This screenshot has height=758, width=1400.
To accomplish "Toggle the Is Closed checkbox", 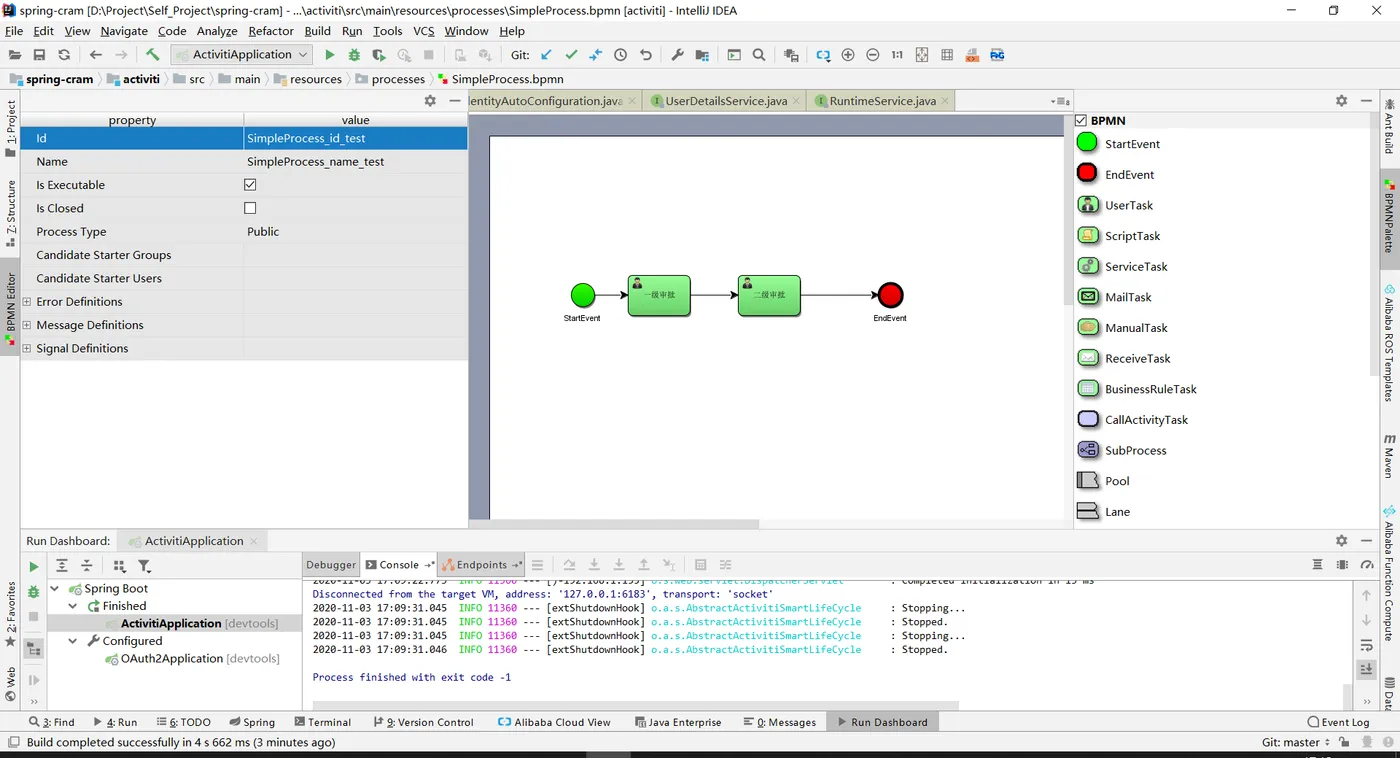I will tap(250, 208).
